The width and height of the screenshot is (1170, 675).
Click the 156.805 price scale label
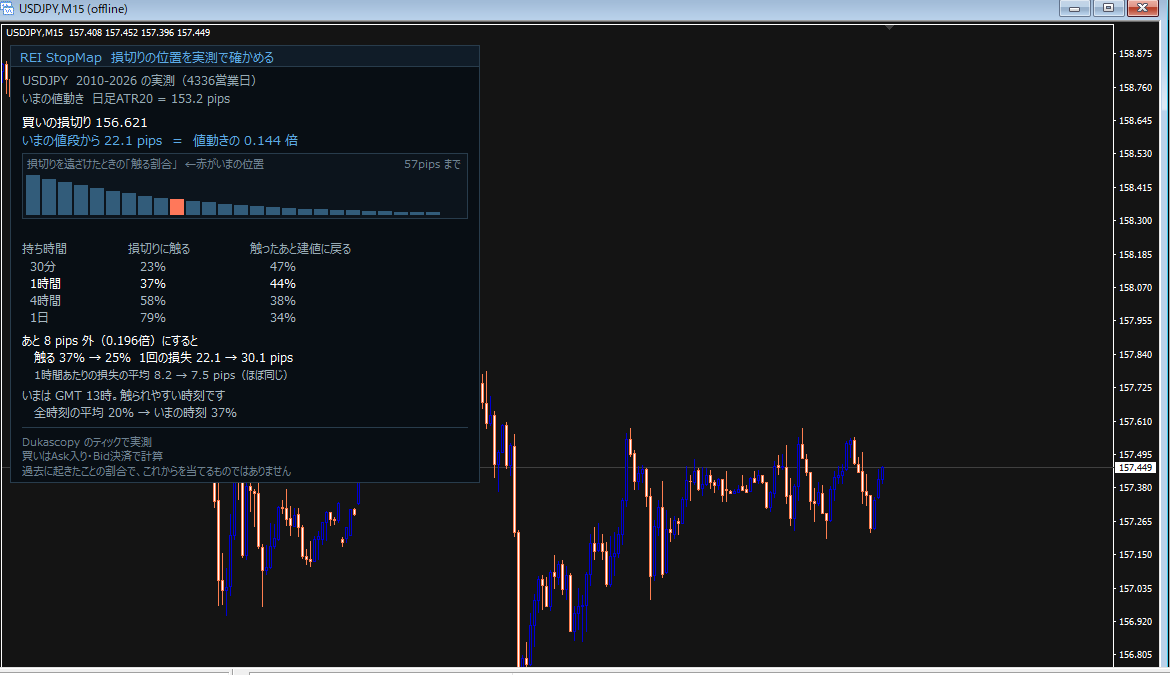click(1135, 655)
